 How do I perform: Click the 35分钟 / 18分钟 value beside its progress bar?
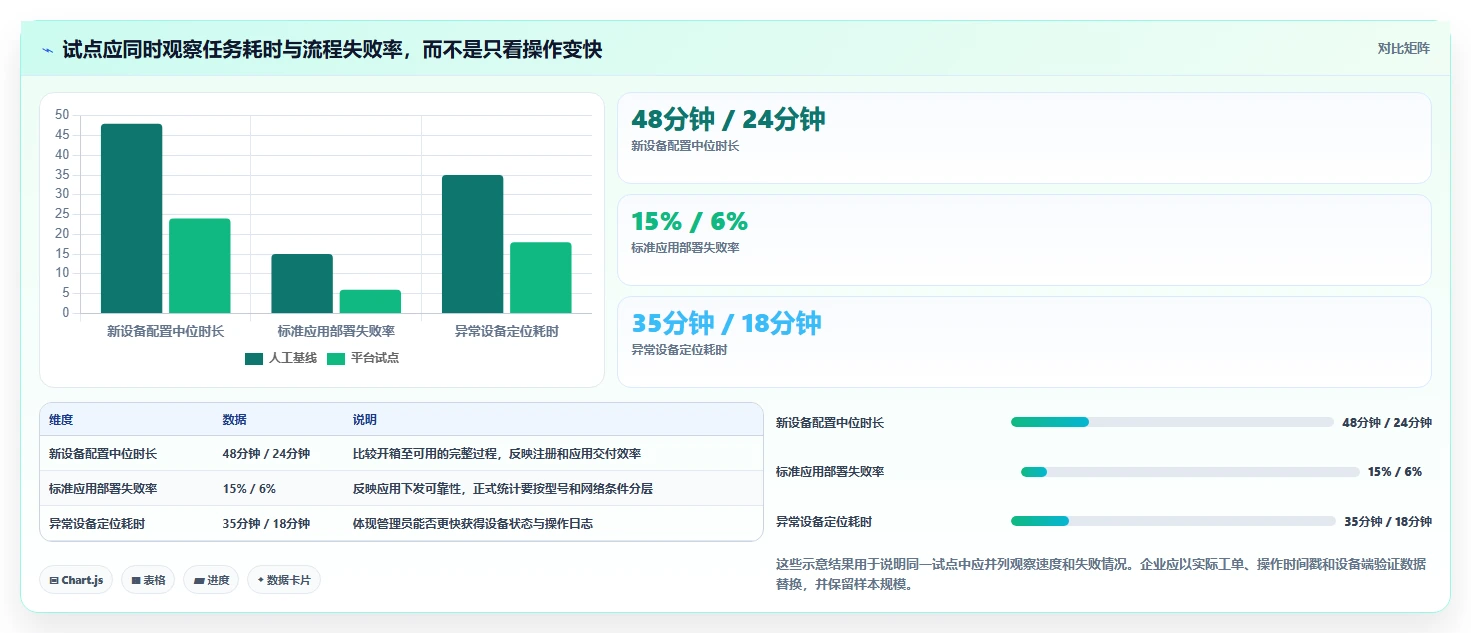pyautogui.click(x=1388, y=522)
